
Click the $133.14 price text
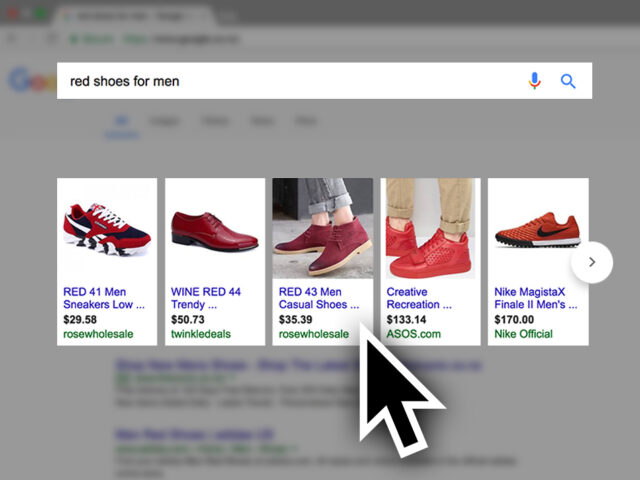[406, 320]
